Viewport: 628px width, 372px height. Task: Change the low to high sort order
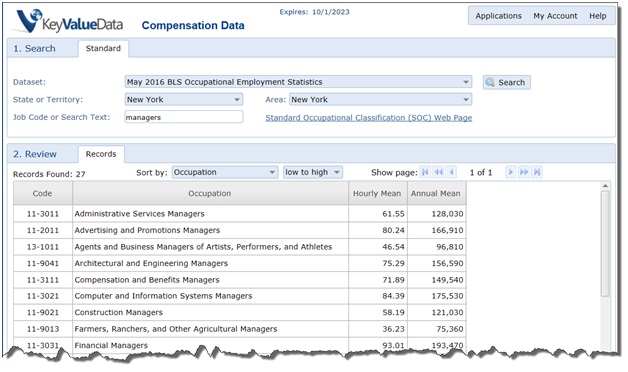[313, 172]
